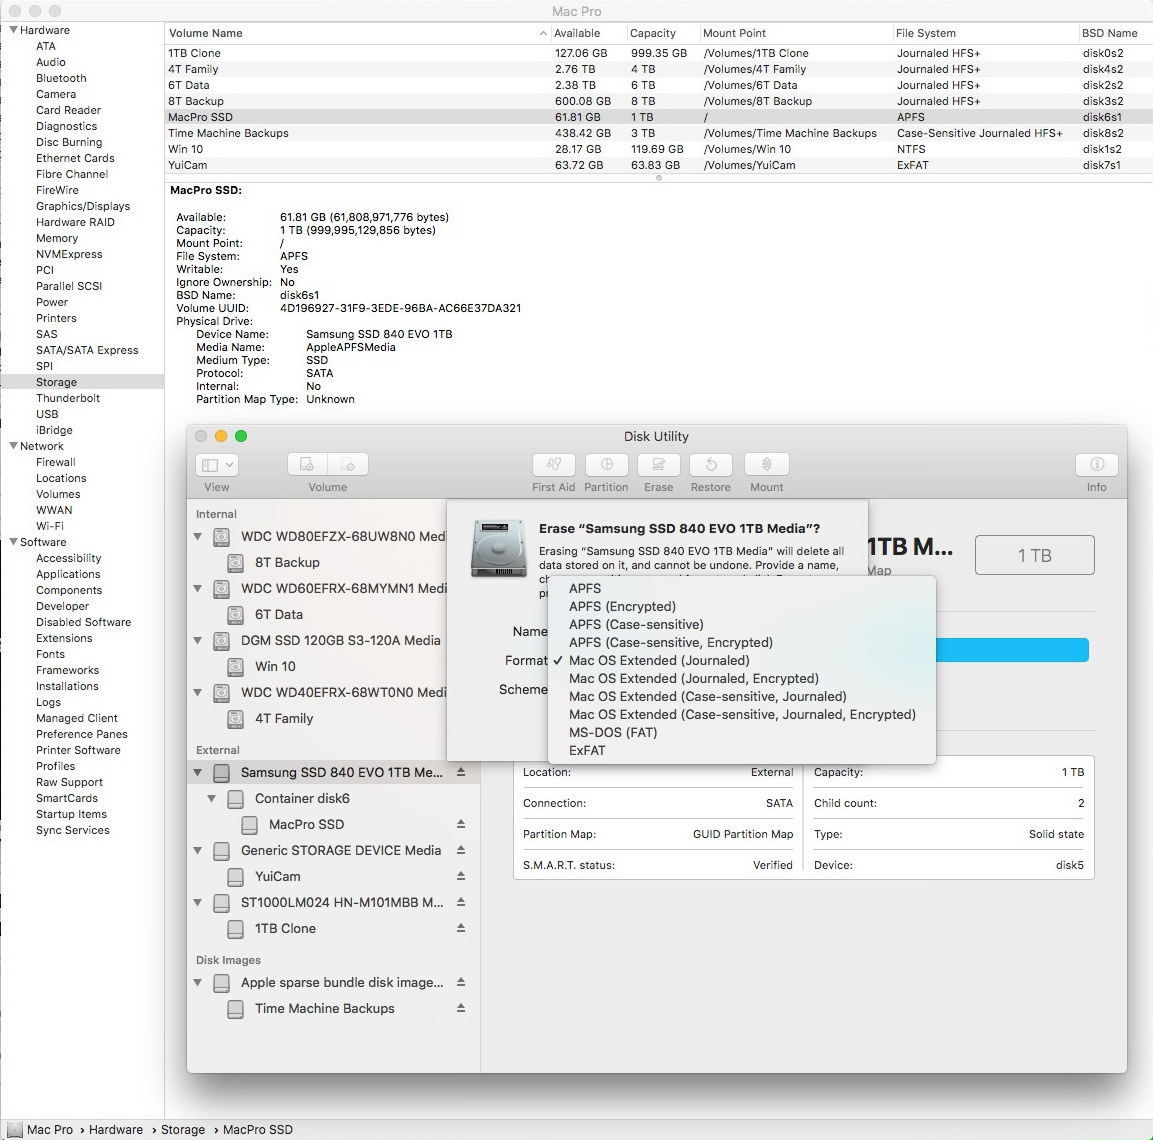Open Wi-Fi in Network list

[50, 526]
